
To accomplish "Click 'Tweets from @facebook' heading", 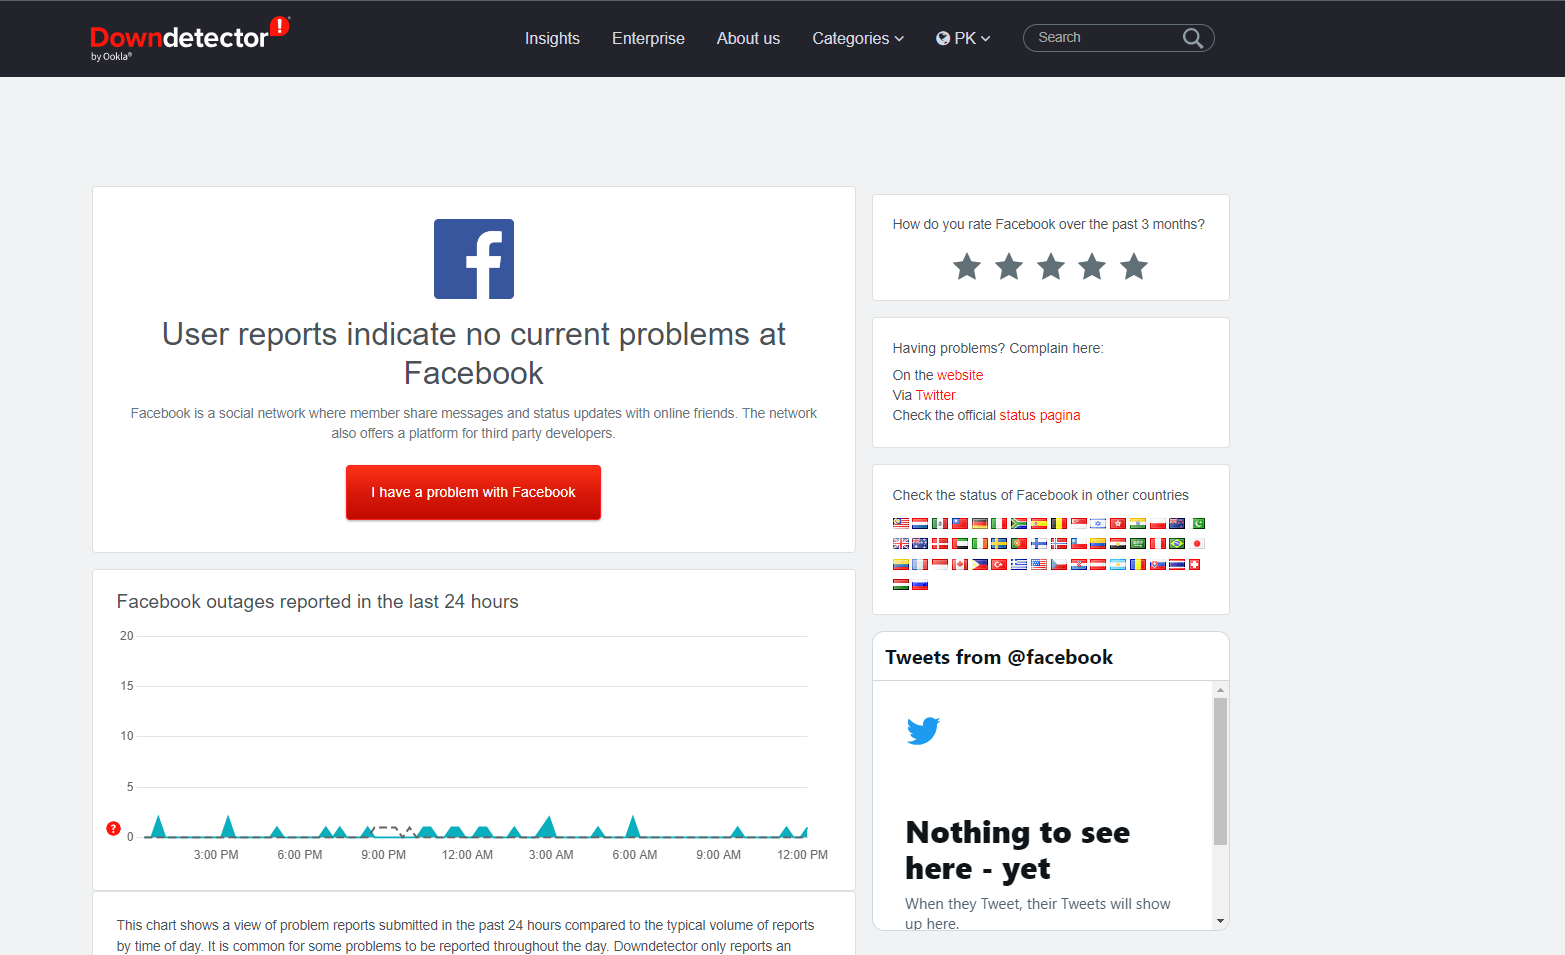I will click(999, 657).
